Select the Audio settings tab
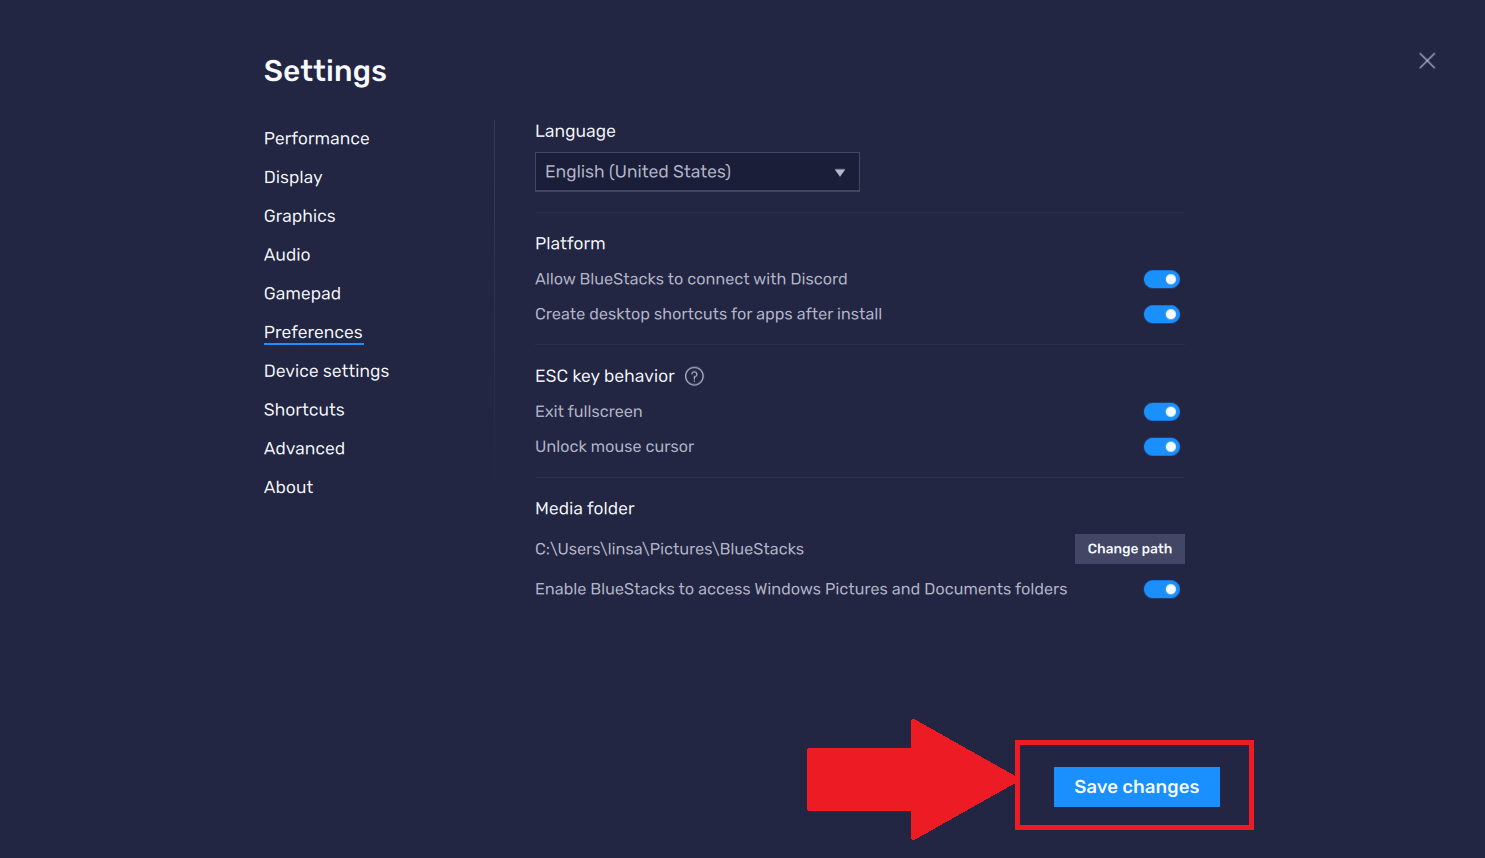1485x858 pixels. click(x=287, y=255)
